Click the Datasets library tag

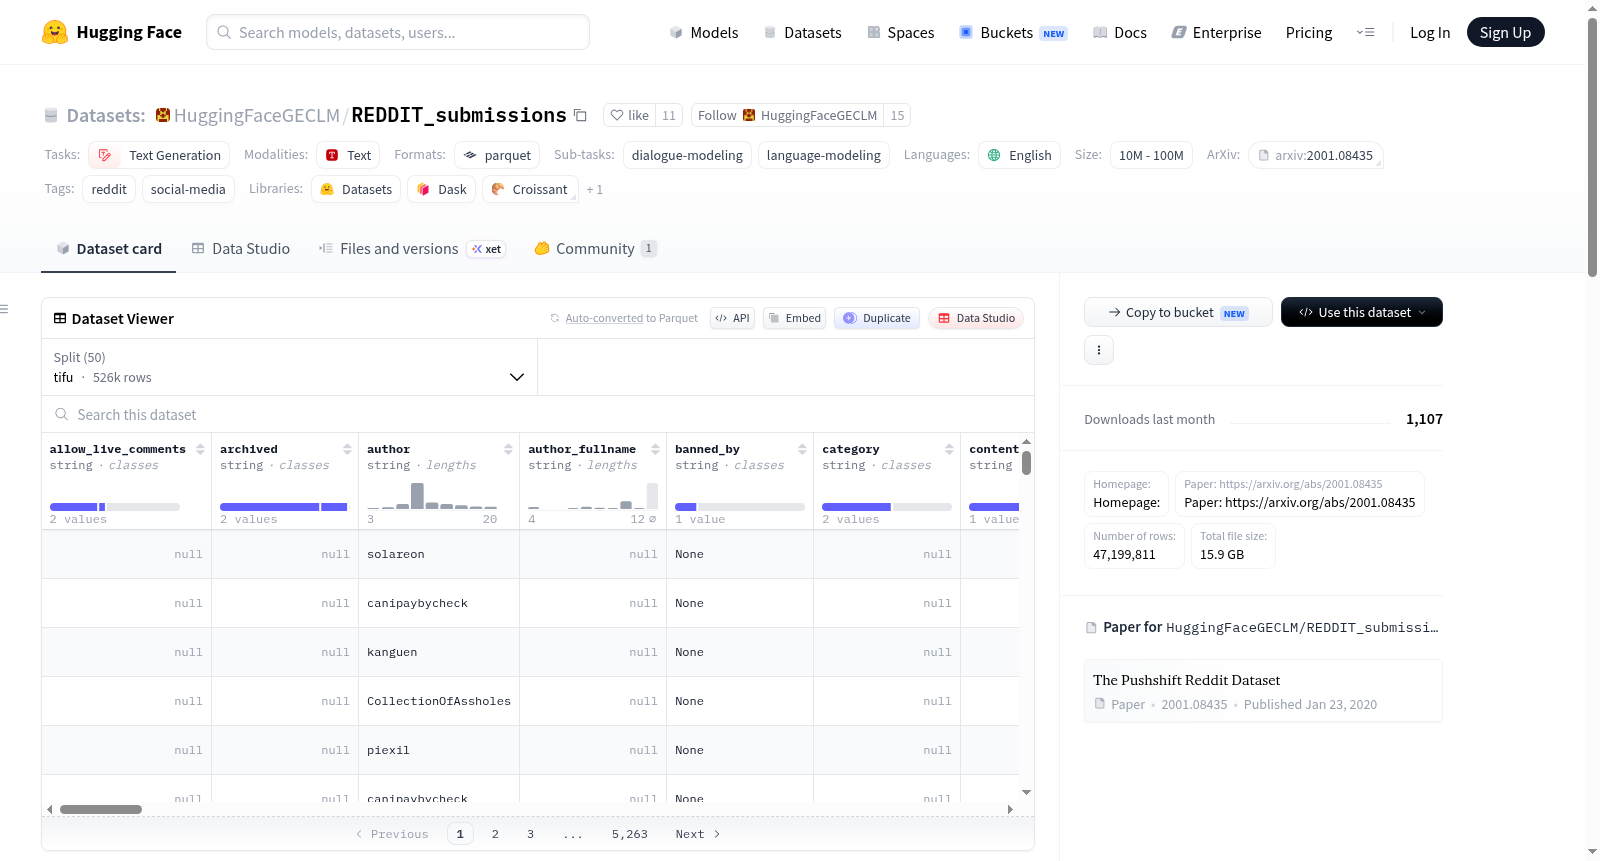tap(356, 189)
